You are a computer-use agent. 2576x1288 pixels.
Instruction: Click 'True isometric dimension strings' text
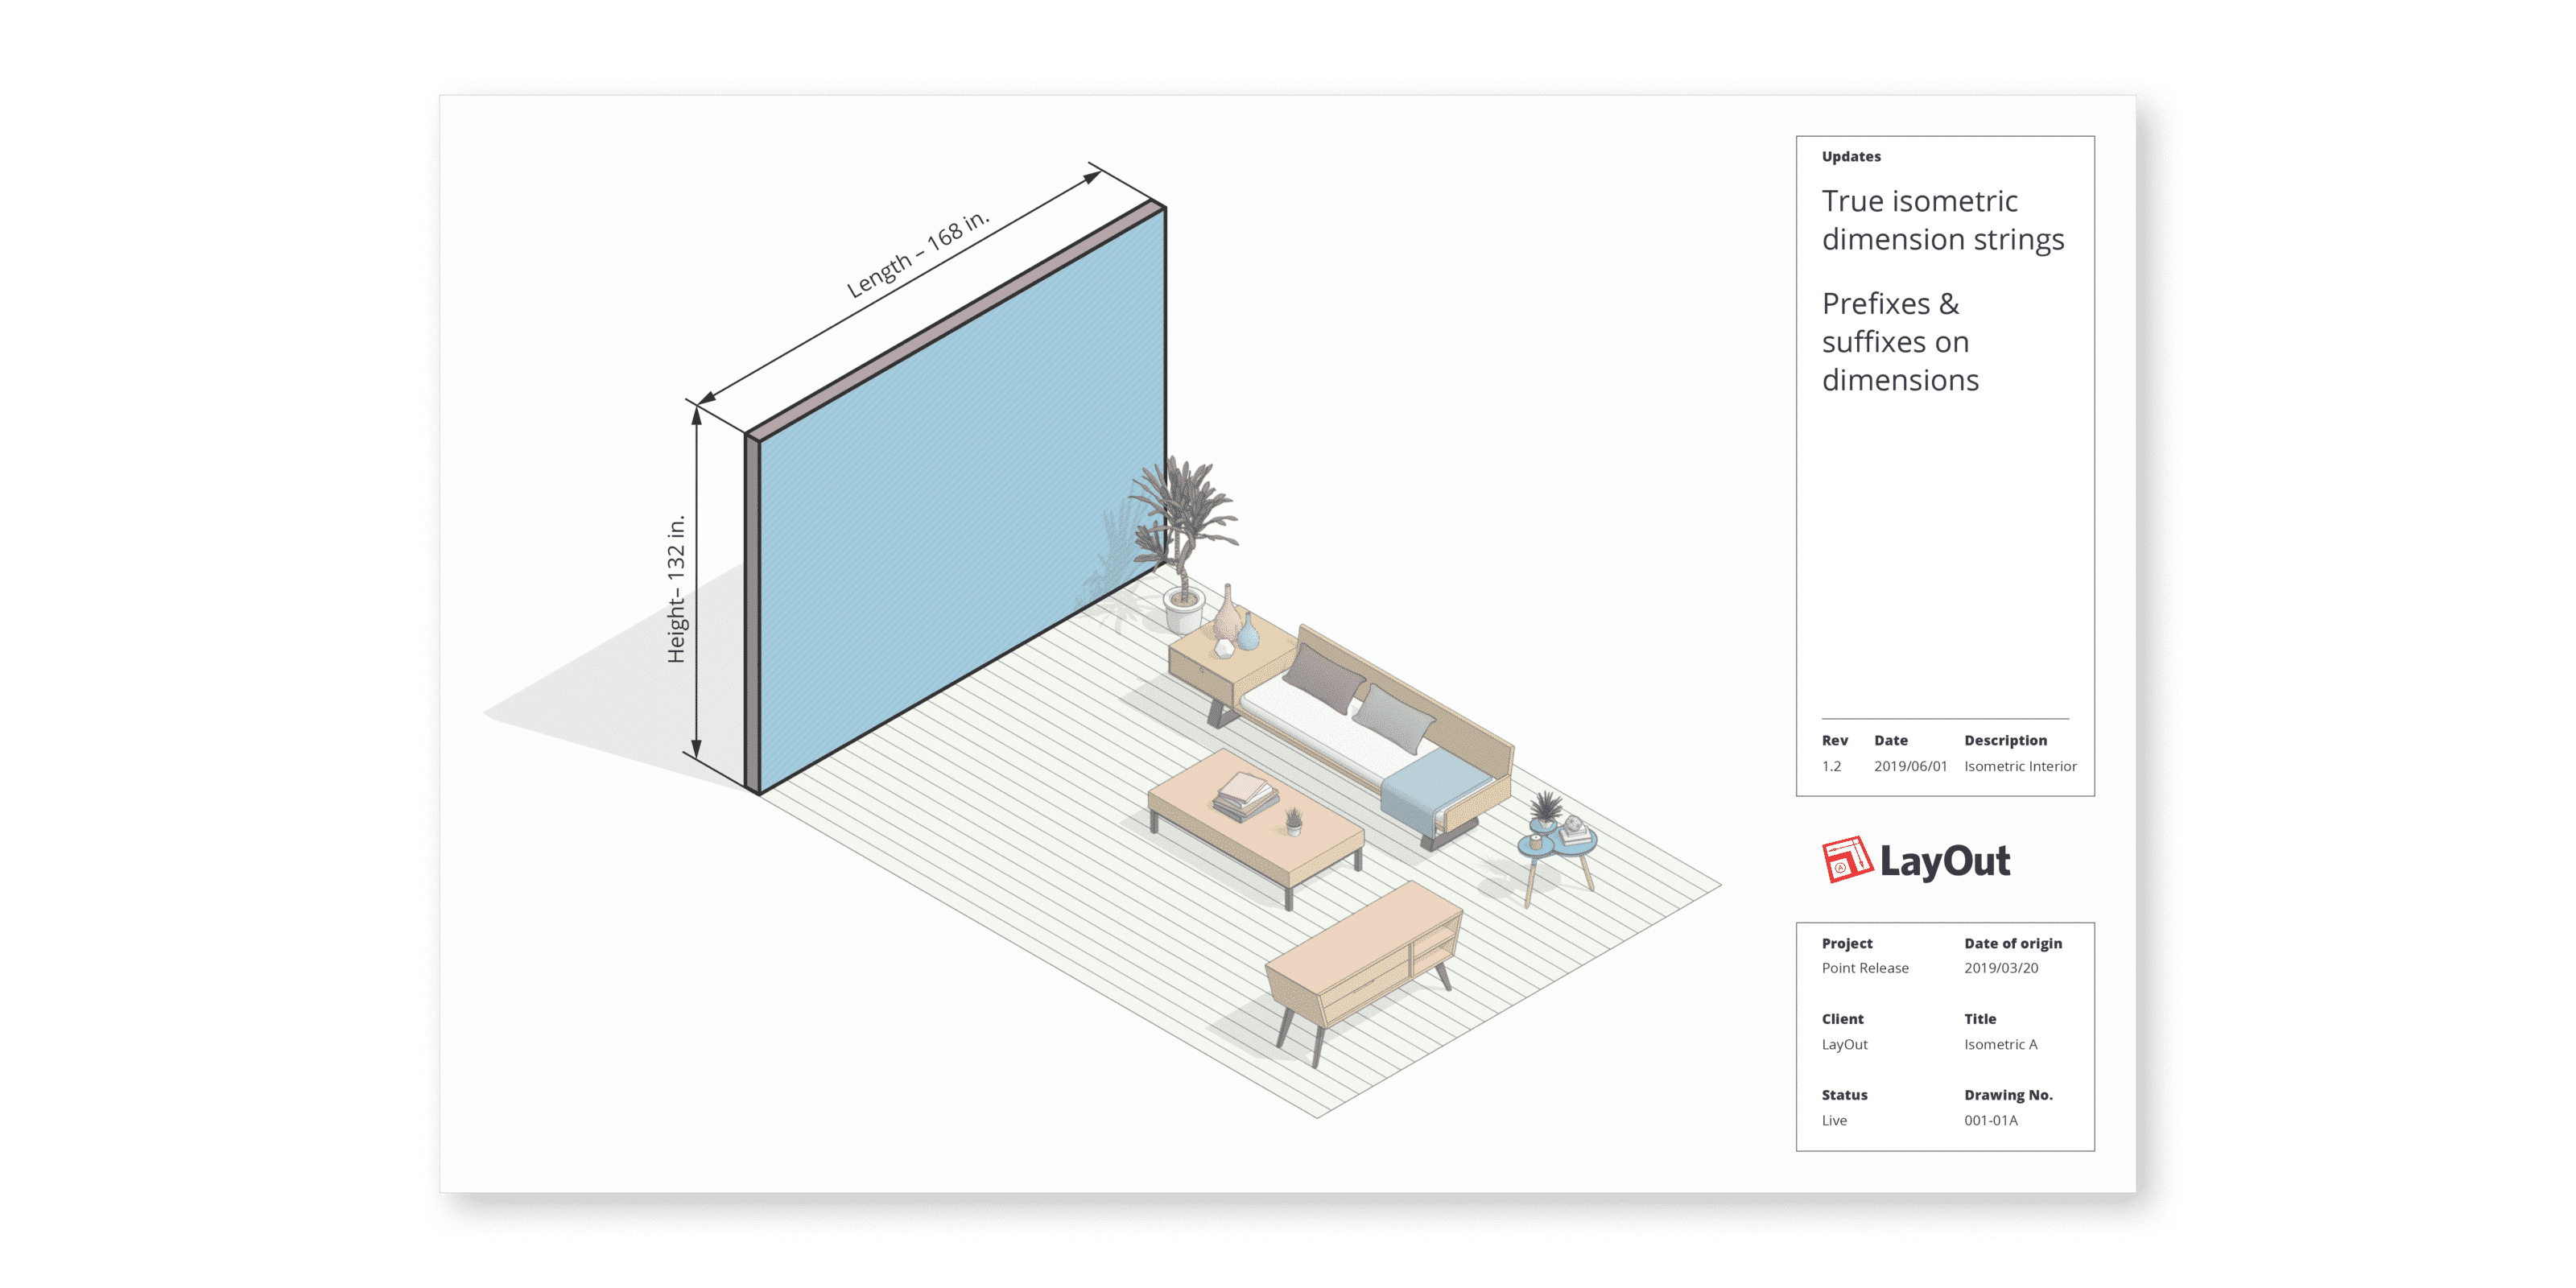pyautogui.click(x=1942, y=220)
